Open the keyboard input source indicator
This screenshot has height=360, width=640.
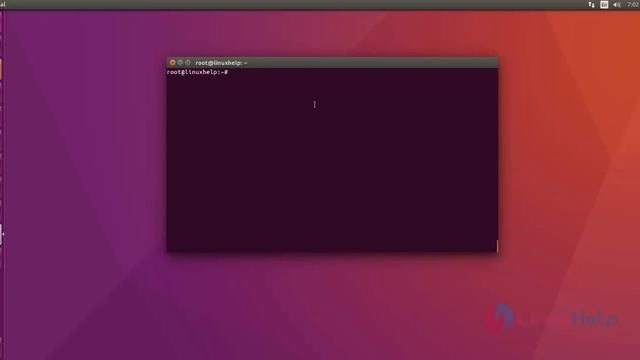coord(604,4)
